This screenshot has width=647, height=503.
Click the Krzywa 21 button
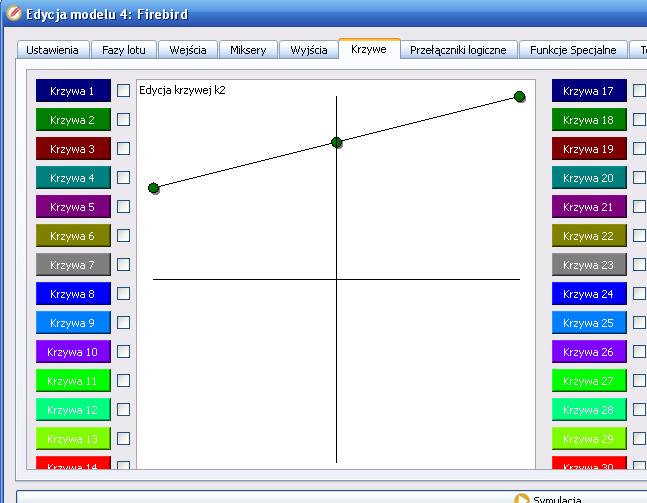point(589,207)
